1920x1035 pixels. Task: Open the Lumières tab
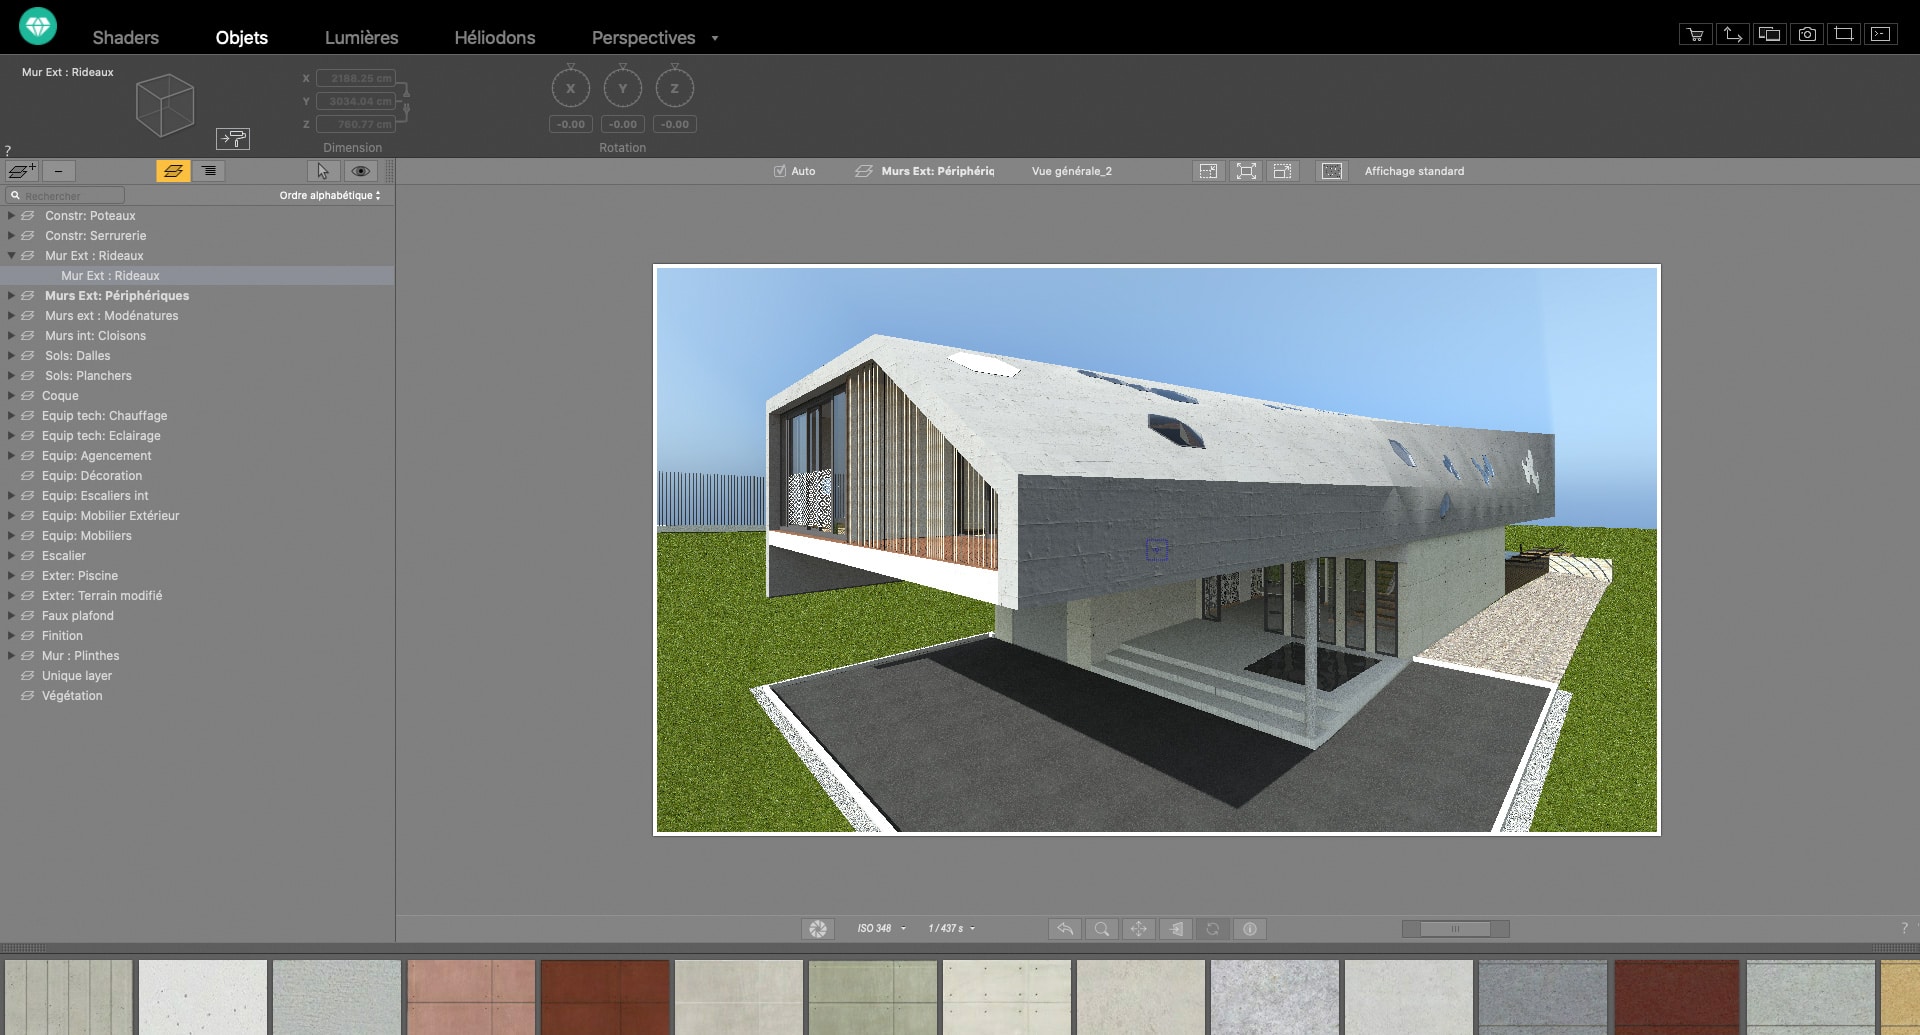(360, 37)
